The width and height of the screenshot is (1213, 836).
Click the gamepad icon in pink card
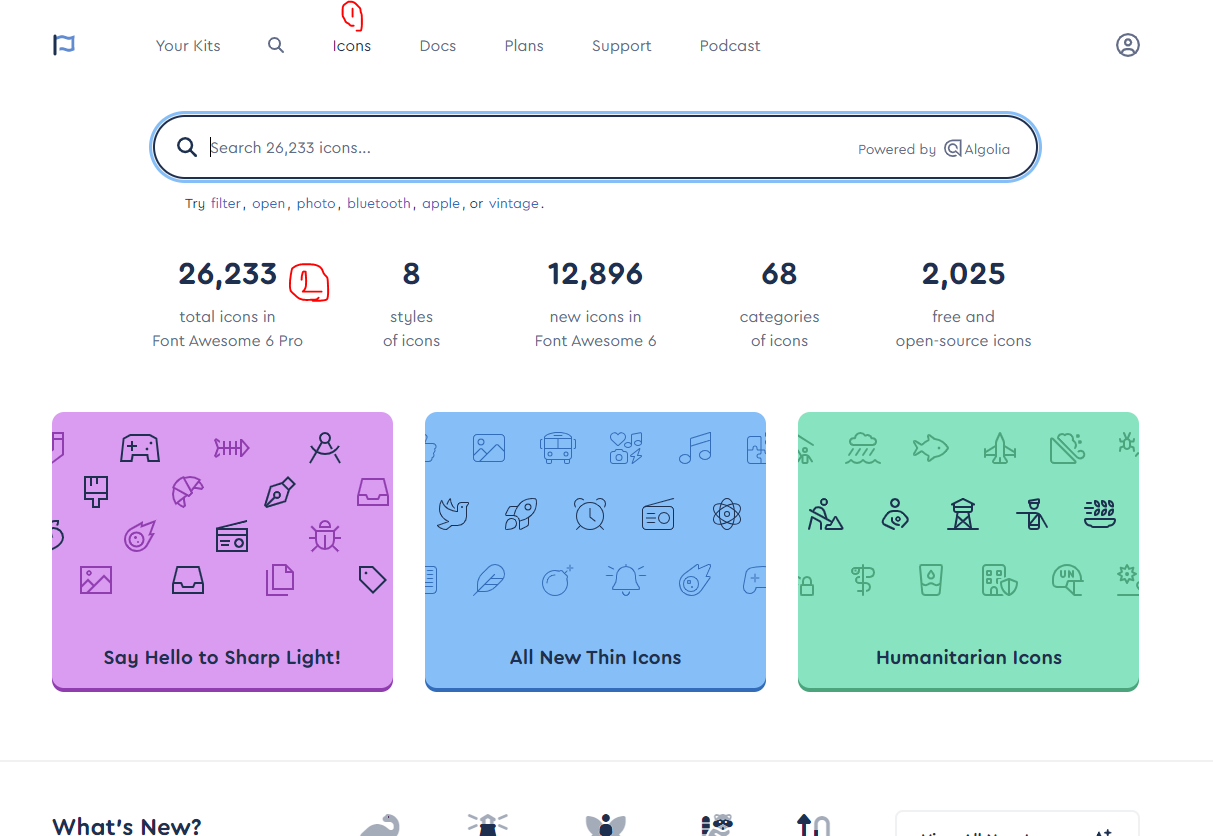tap(140, 447)
